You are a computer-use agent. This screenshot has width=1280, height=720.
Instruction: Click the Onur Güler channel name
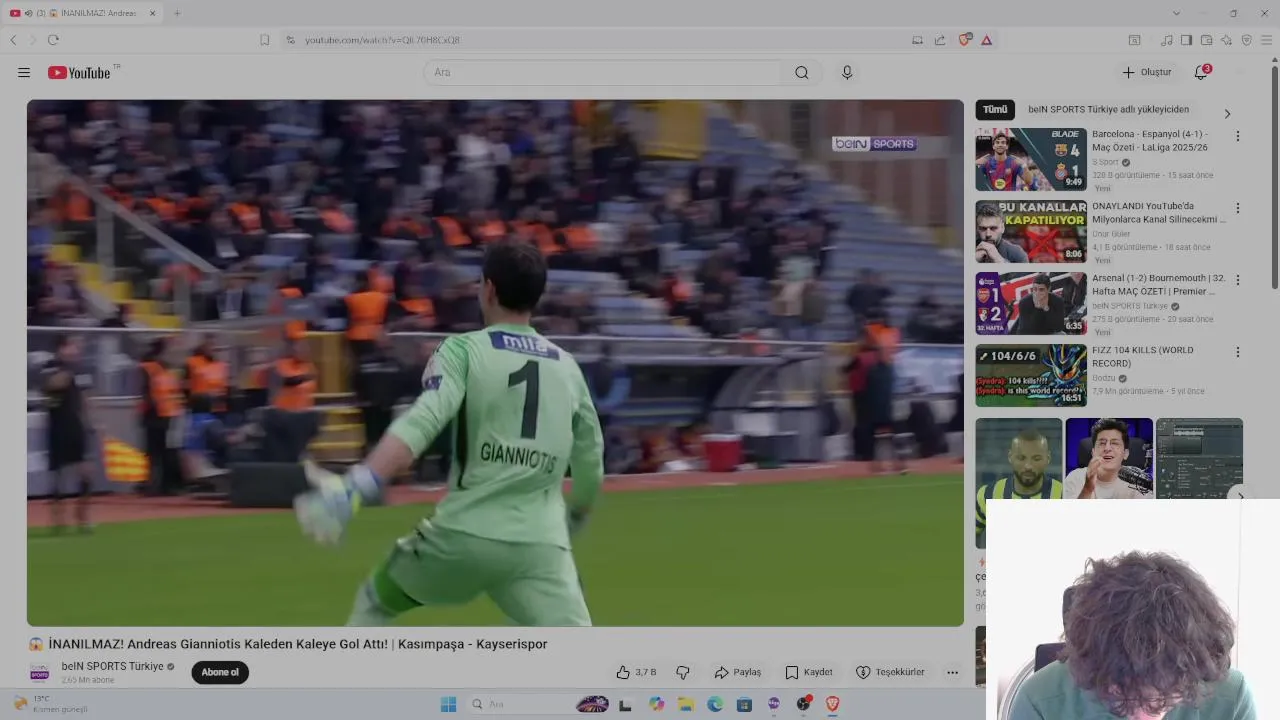coord(1111,234)
